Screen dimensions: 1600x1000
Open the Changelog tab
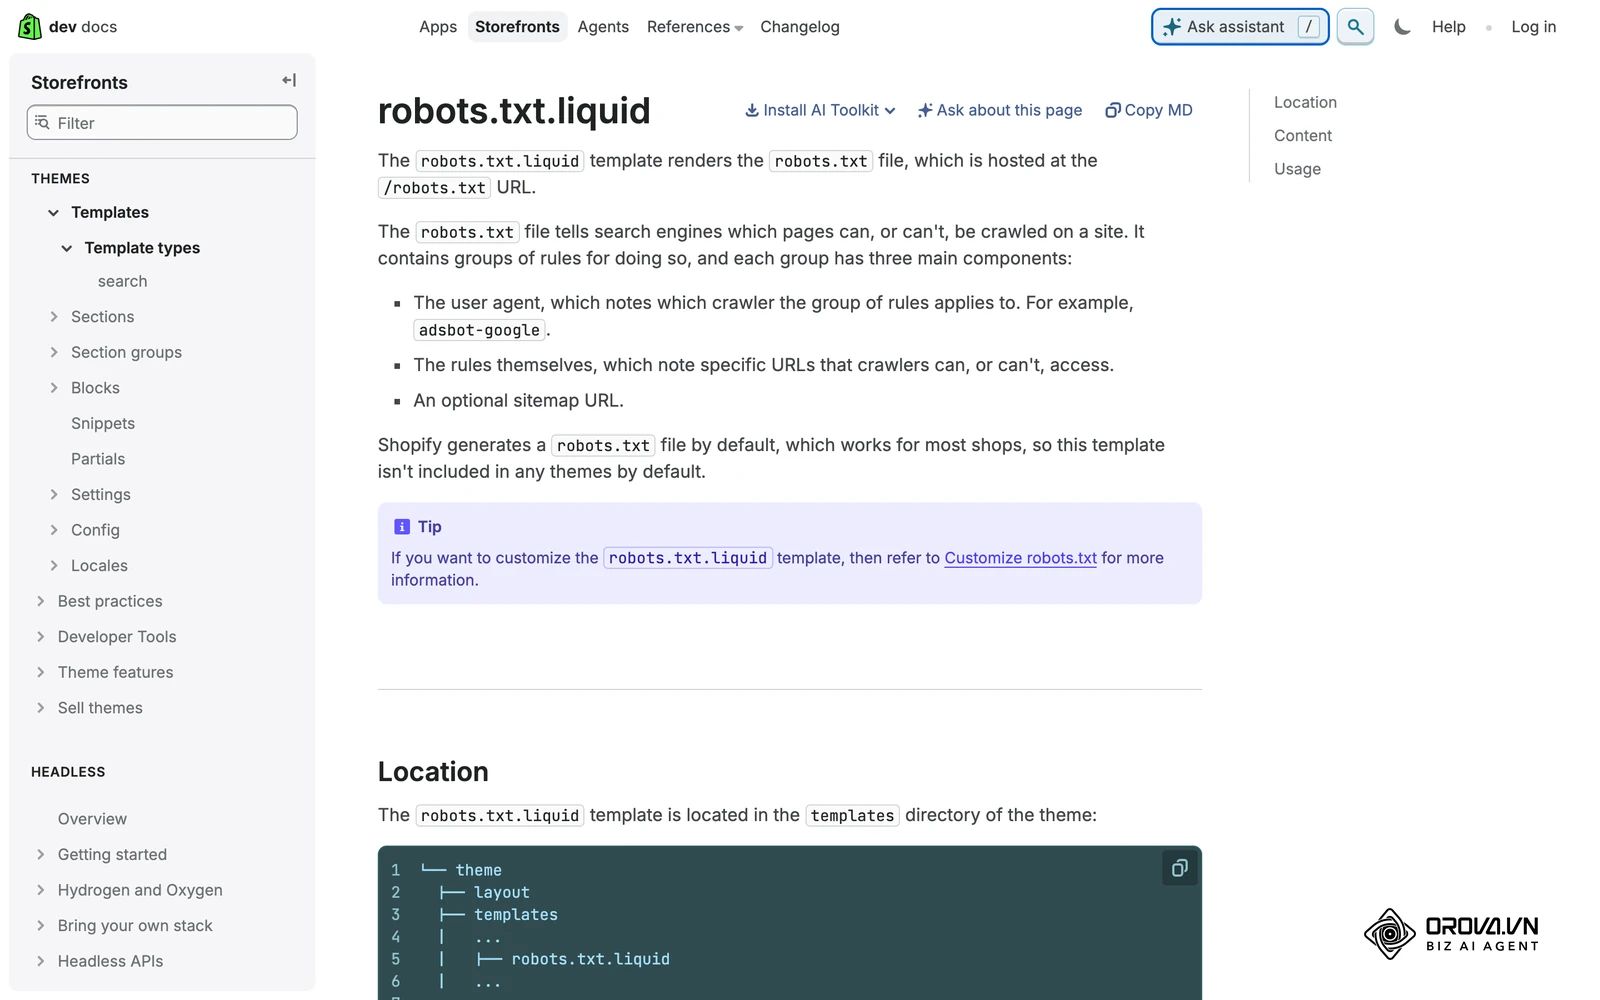800,27
